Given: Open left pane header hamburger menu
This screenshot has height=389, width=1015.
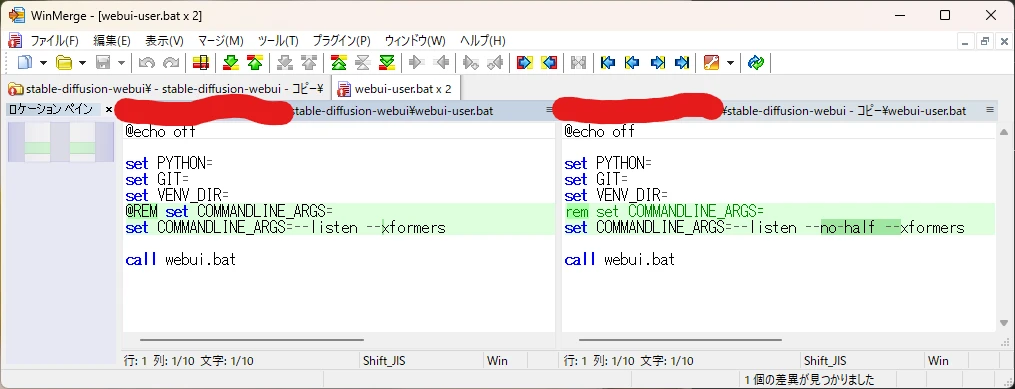Looking at the screenshot, I should [x=550, y=110].
